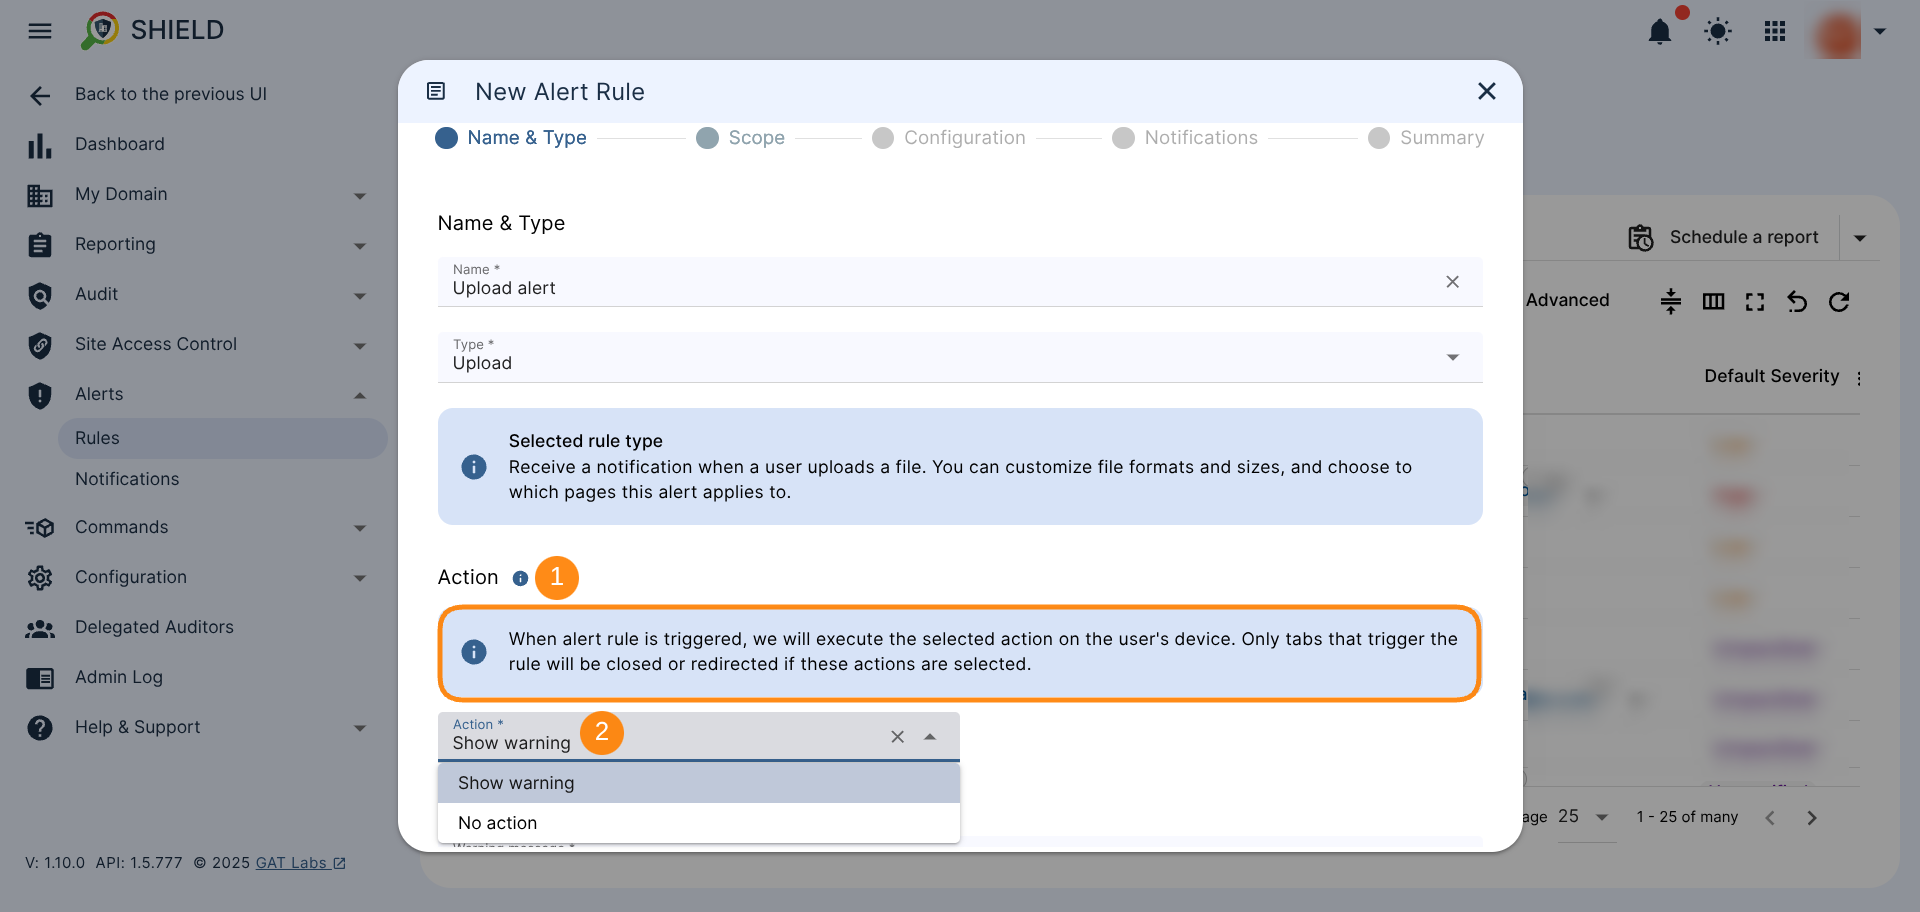This screenshot has width=1920, height=912.
Task: Click the Alerts shield icon
Action: (40, 395)
